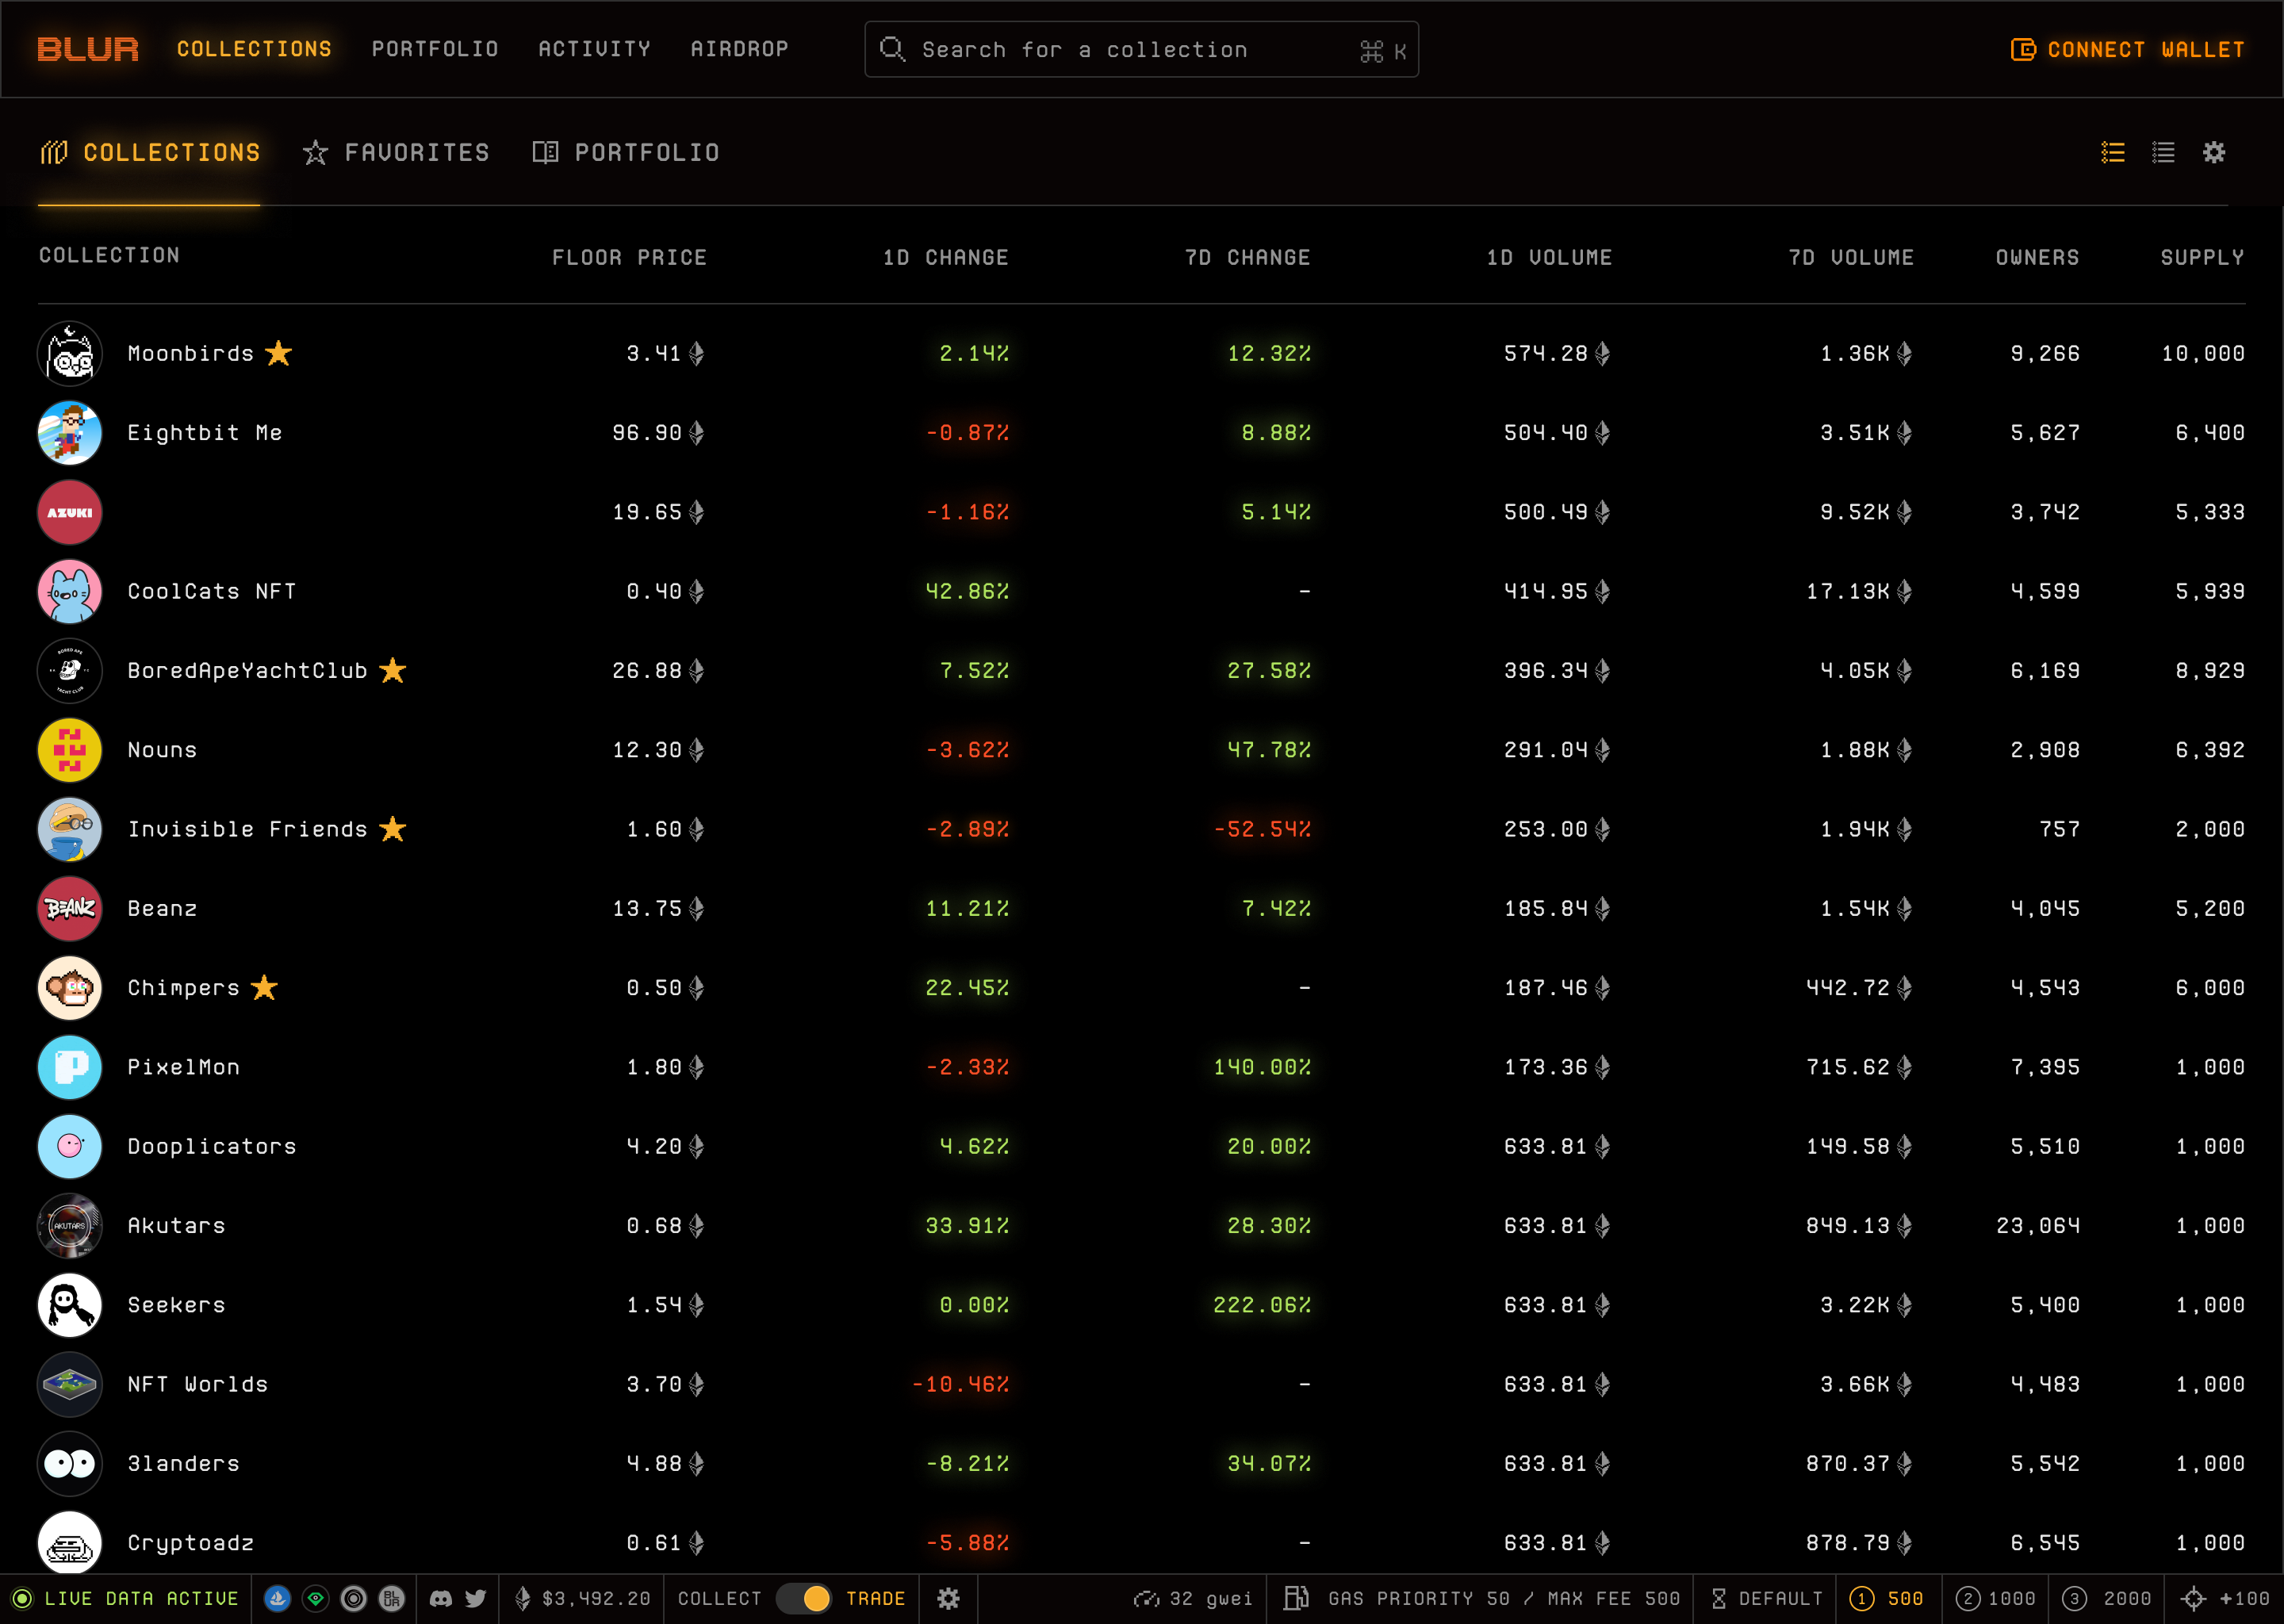Switch to compact list view icon

coord(2163,152)
